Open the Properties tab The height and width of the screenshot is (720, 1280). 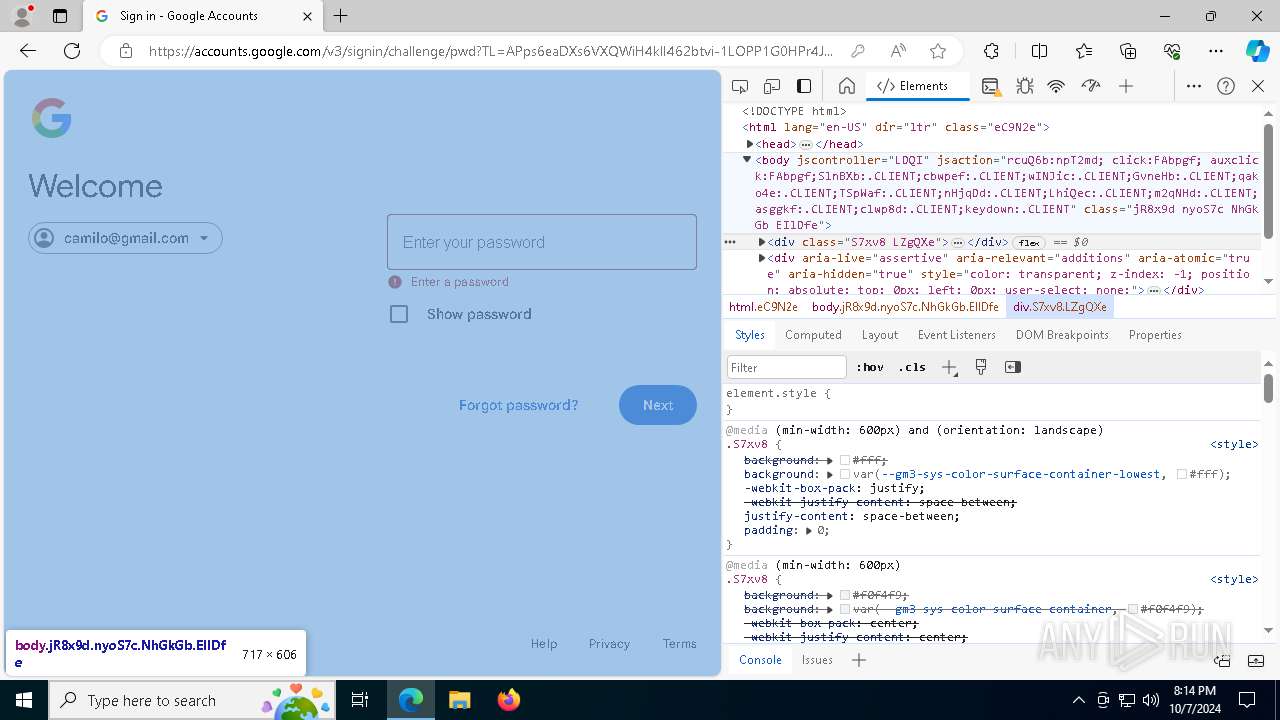pos(1155,335)
